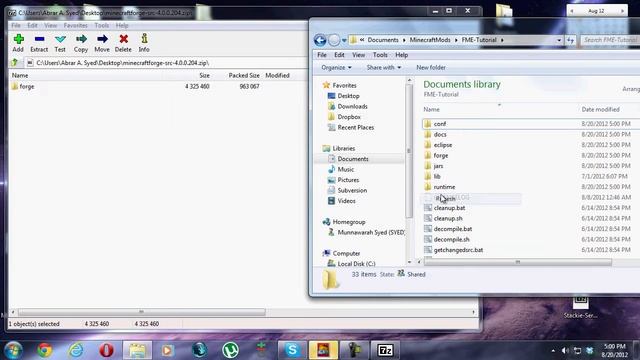Viewport: 640px width, 360px height.
Task: Sort by Date modified column in Explorer
Action: point(600,109)
